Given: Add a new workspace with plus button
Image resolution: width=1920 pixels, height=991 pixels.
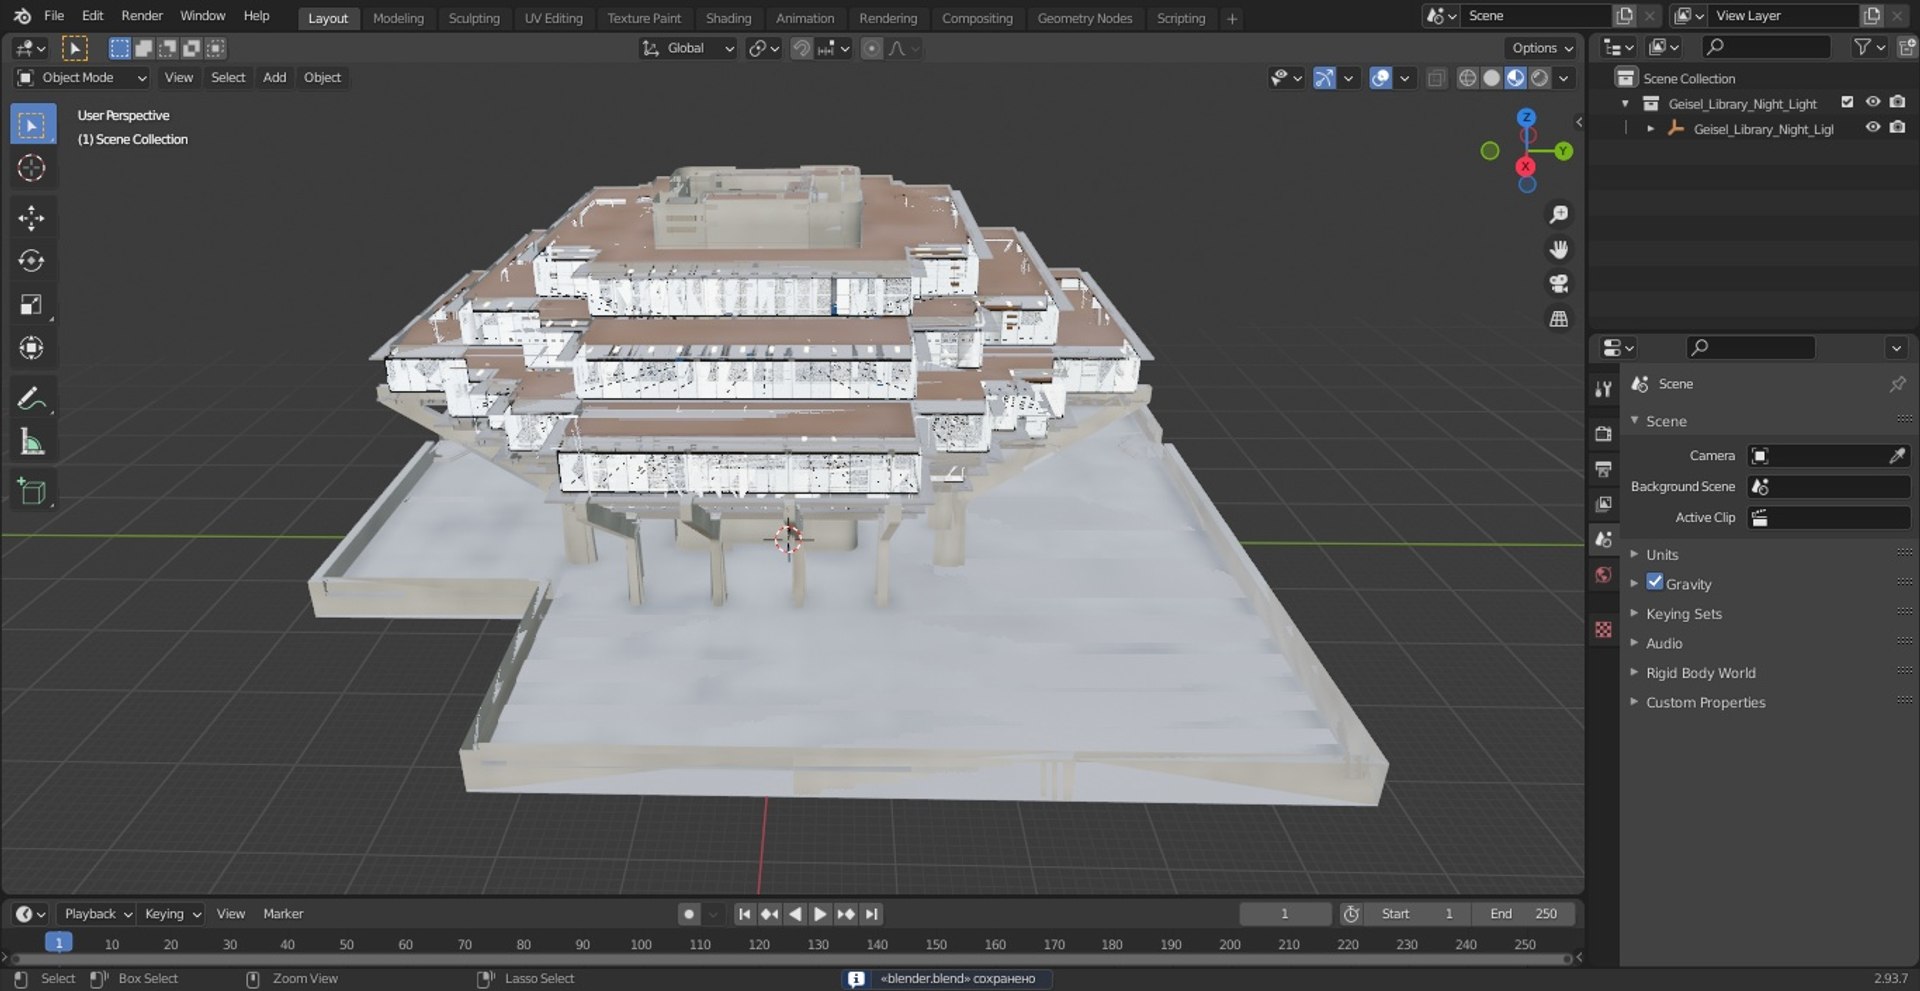Looking at the screenshot, I should (1232, 18).
